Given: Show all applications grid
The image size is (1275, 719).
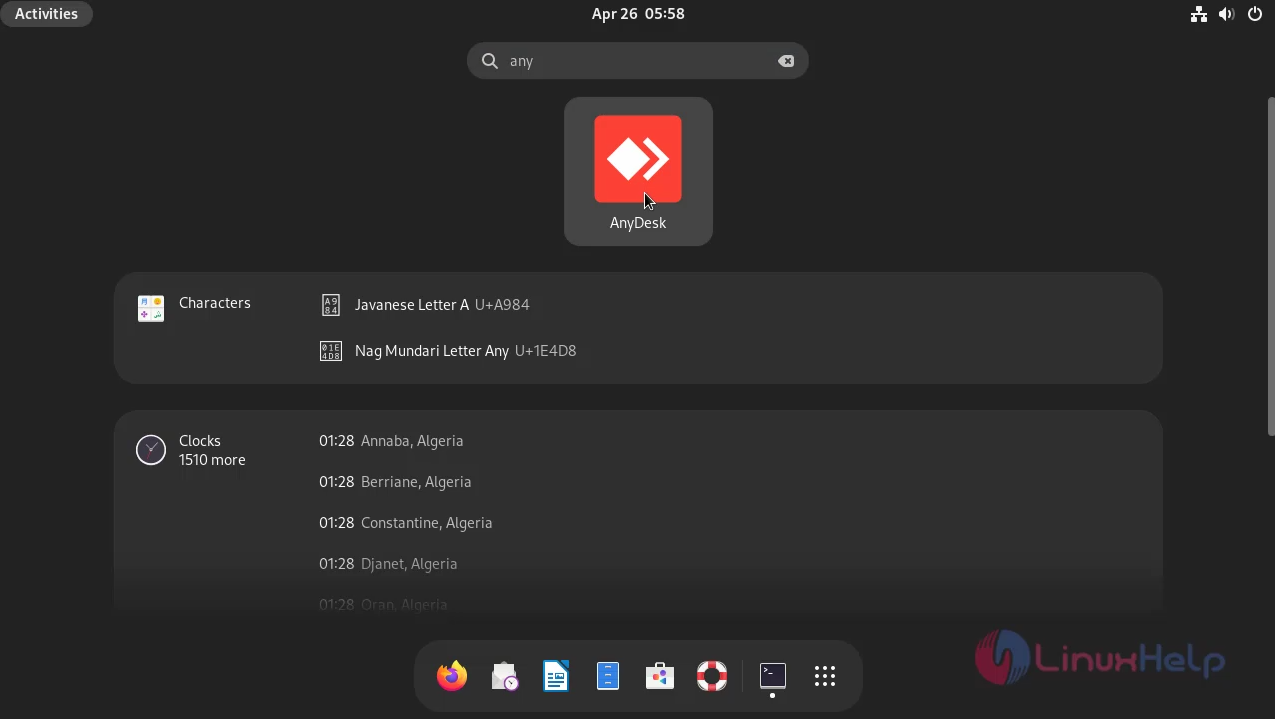Looking at the screenshot, I should click(x=824, y=676).
